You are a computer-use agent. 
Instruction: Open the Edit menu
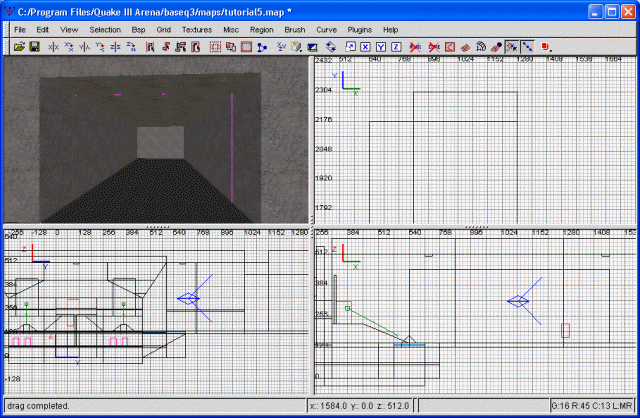pos(42,30)
